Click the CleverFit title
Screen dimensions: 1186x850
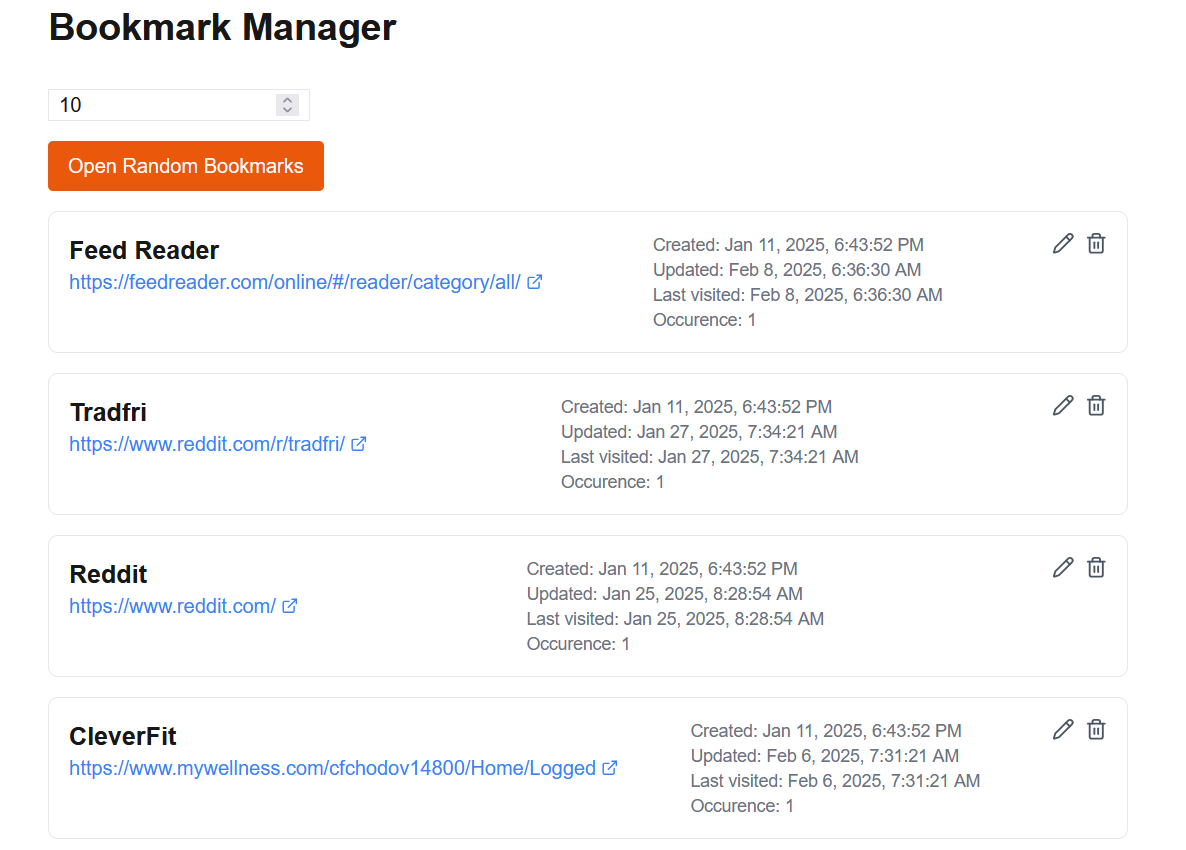click(x=123, y=736)
